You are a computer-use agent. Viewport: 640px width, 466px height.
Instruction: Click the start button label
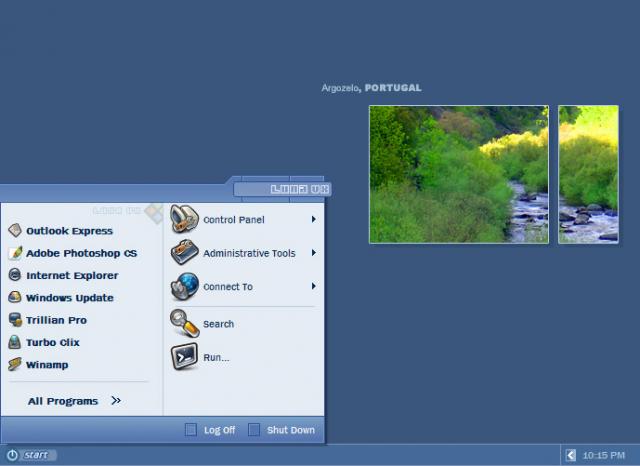click(36, 455)
